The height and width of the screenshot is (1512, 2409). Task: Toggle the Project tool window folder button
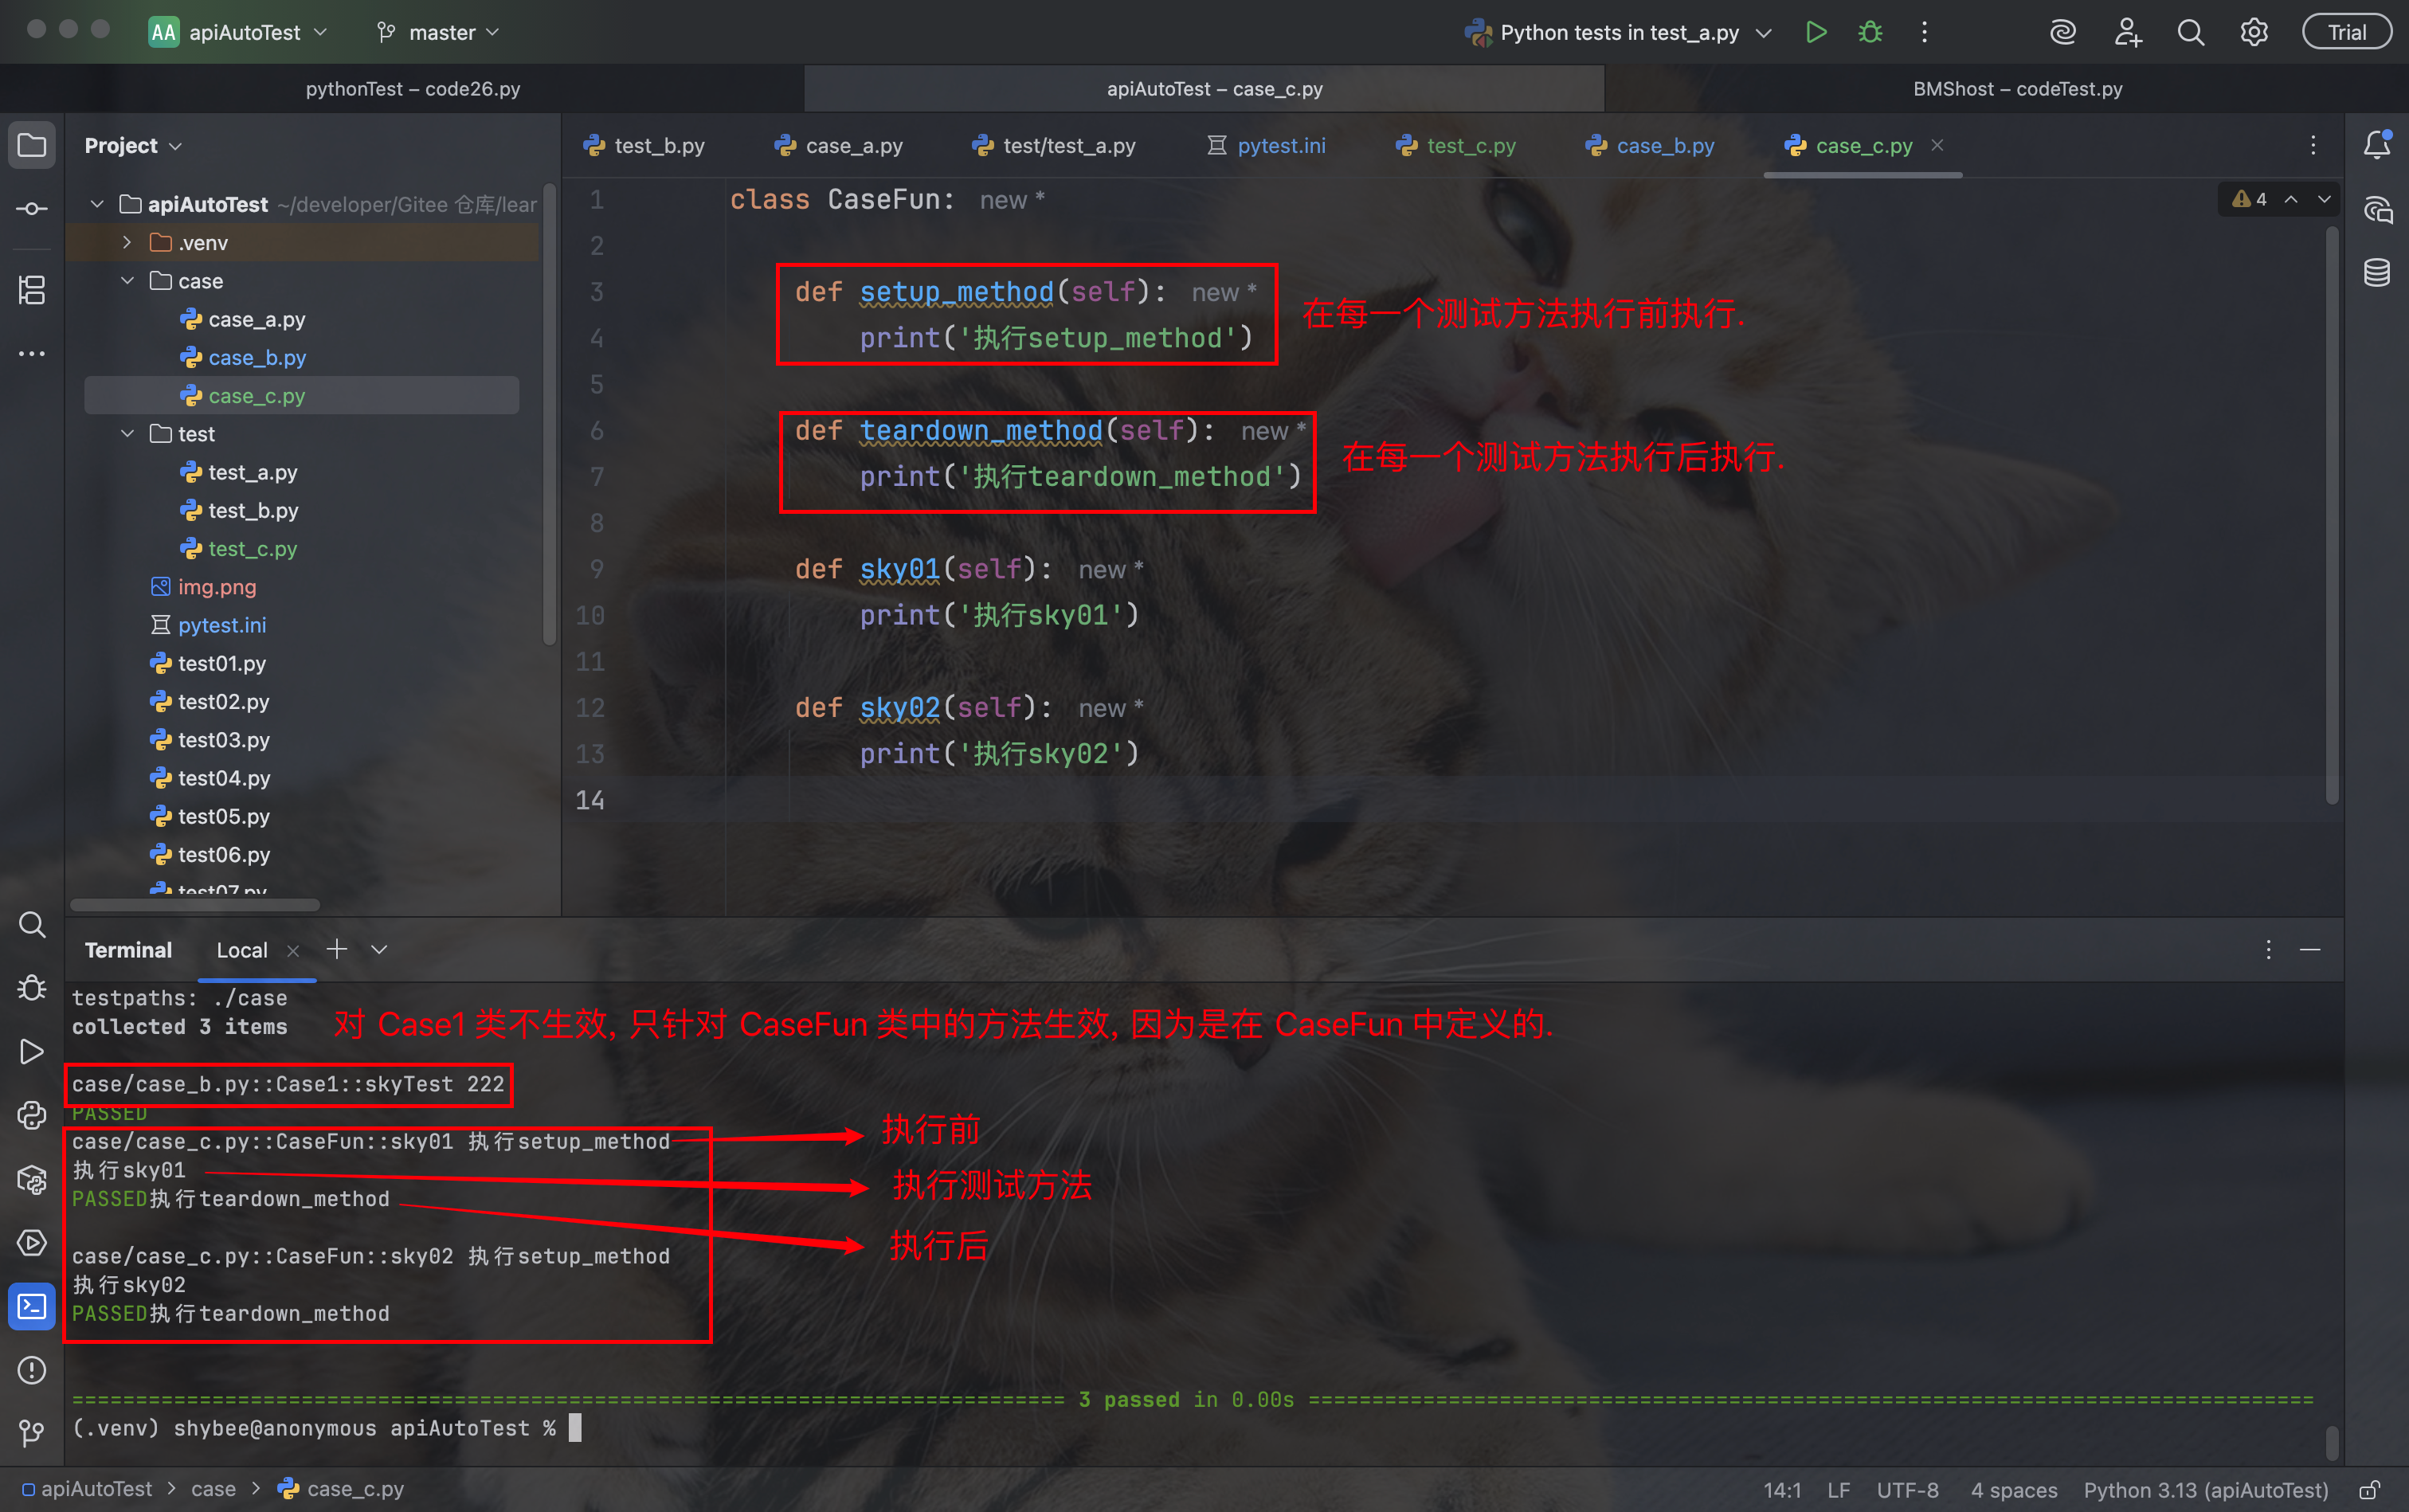pyautogui.click(x=32, y=146)
